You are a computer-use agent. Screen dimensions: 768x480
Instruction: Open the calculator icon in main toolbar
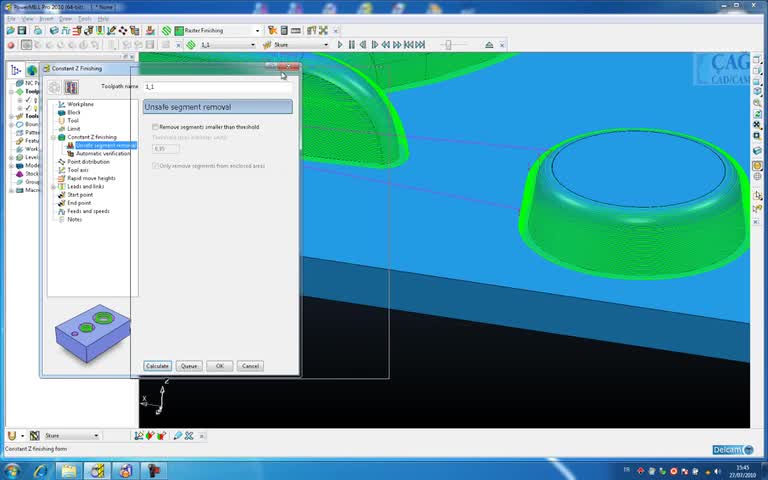click(284, 30)
